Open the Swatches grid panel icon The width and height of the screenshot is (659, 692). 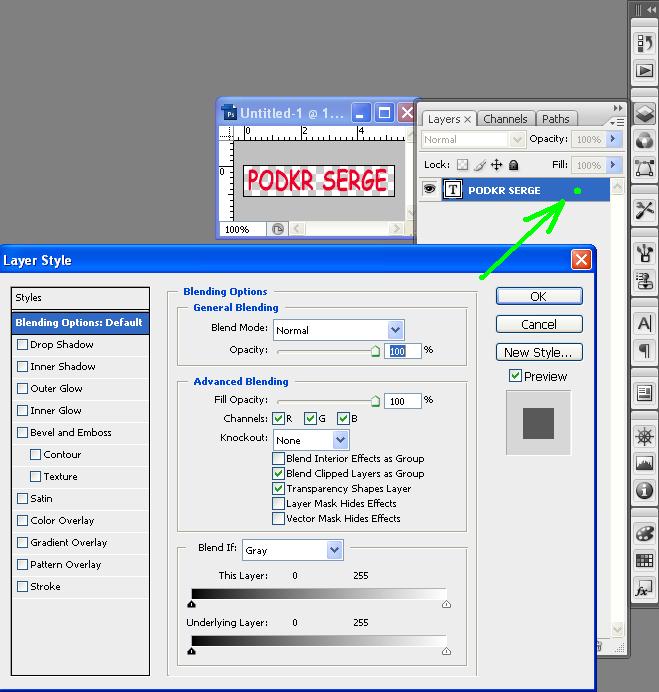pyautogui.click(x=644, y=560)
